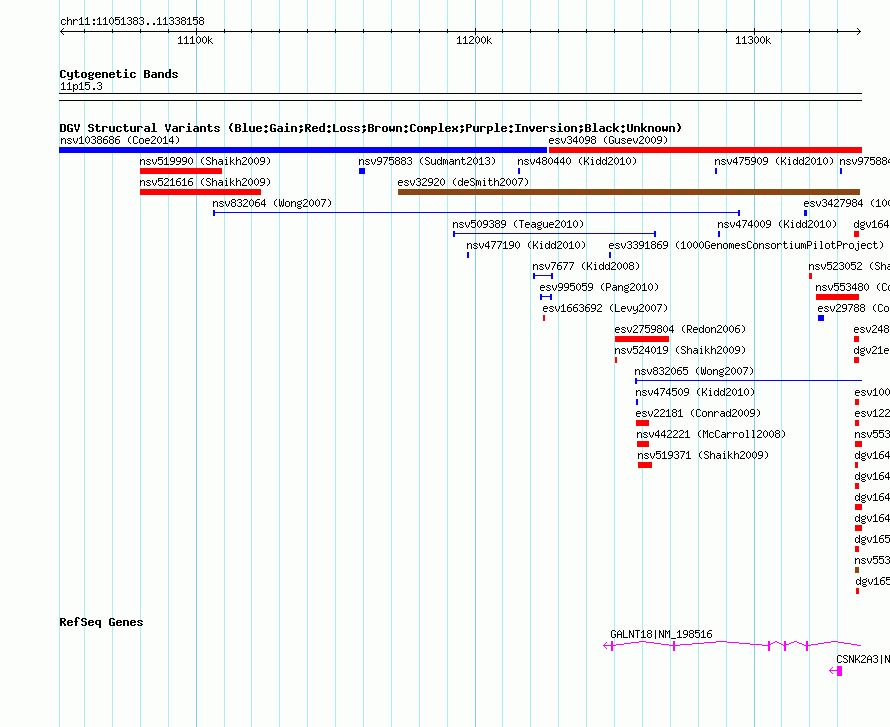Select the small blue span under nsv7677

[543, 276]
